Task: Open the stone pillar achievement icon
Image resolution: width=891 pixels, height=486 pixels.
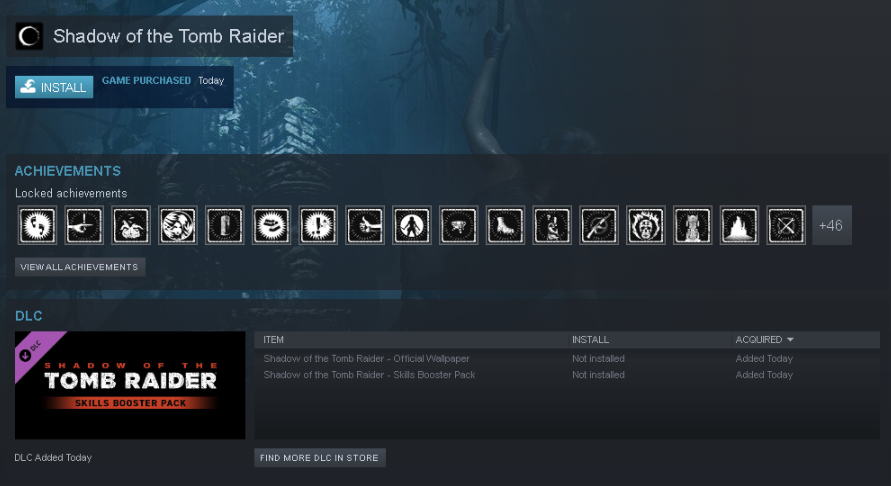Action: pos(224,225)
